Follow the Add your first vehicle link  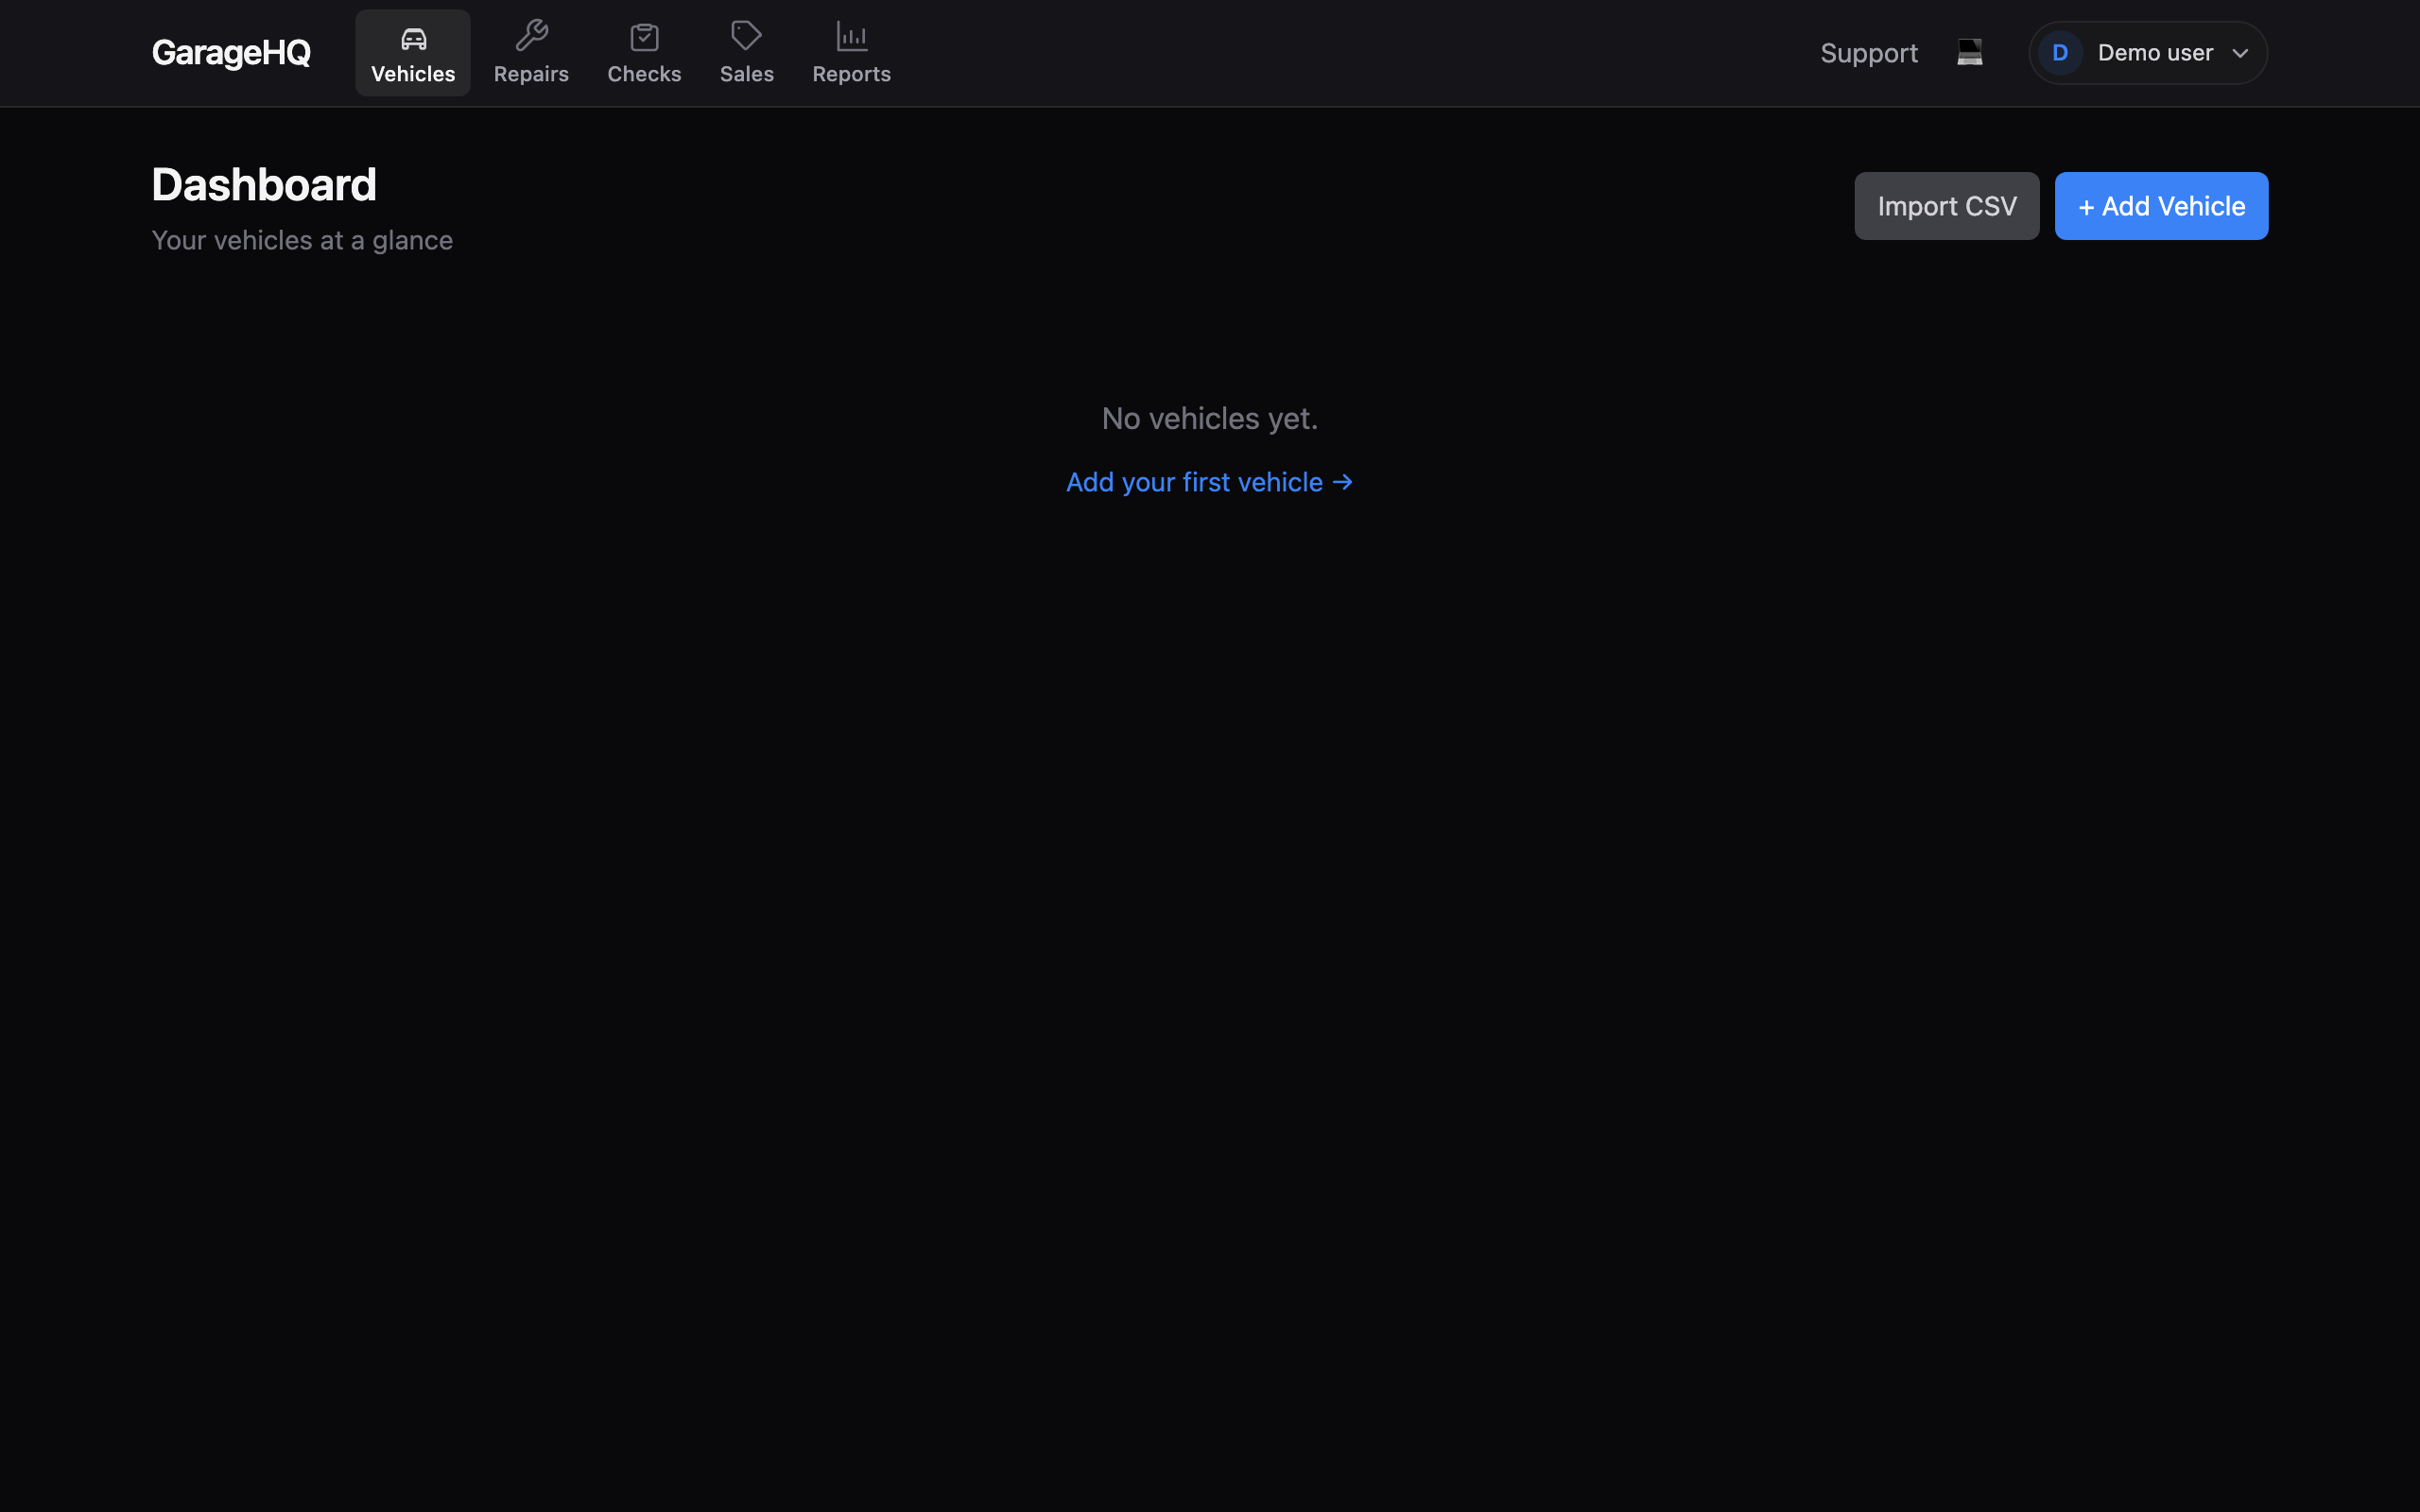tap(1209, 482)
